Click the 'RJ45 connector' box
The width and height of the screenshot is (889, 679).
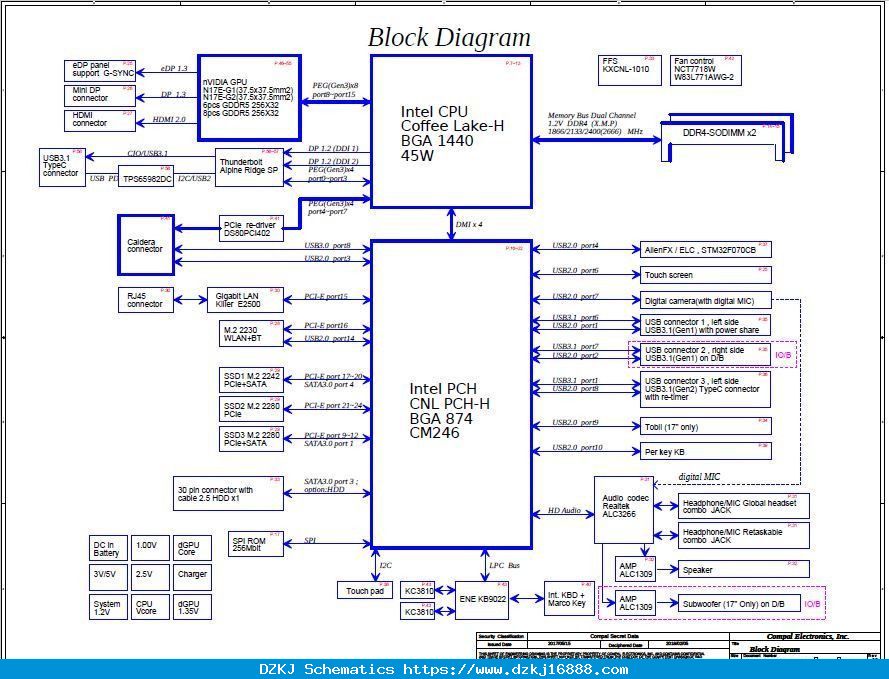coord(145,300)
